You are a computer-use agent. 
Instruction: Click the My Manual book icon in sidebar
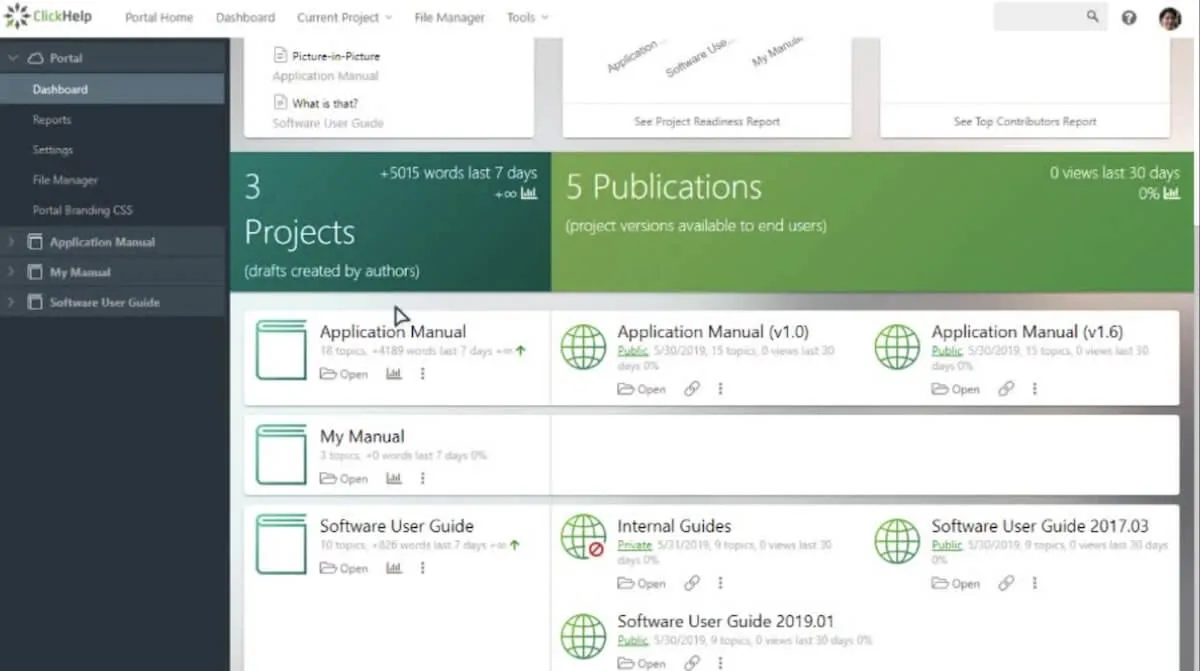click(35, 272)
